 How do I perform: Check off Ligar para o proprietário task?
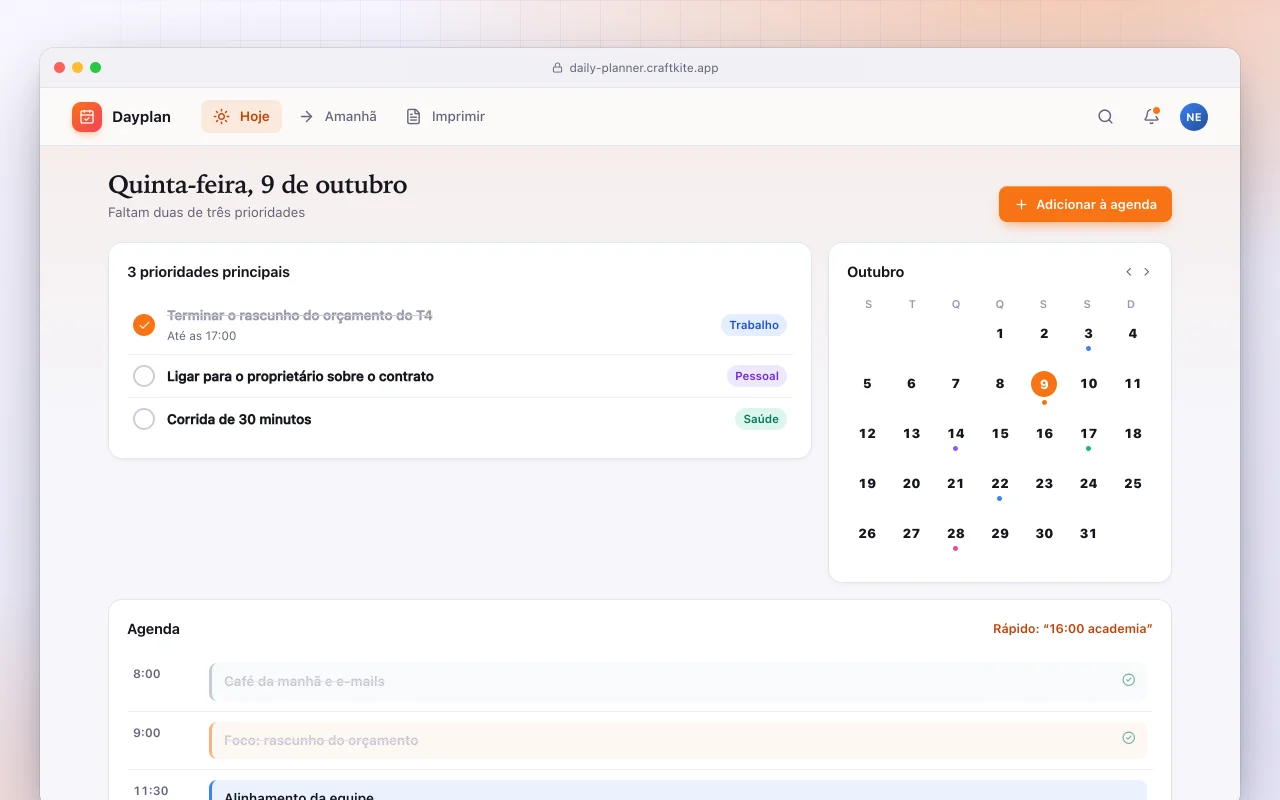tap(144, 376)
